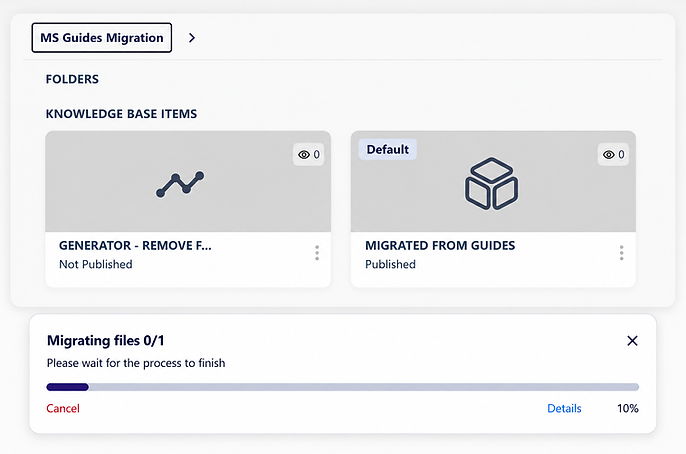Viewport: 686px width, 454px height.
Task: Open the MIGRATED FROM GUIDES item title
Action: 440,246
